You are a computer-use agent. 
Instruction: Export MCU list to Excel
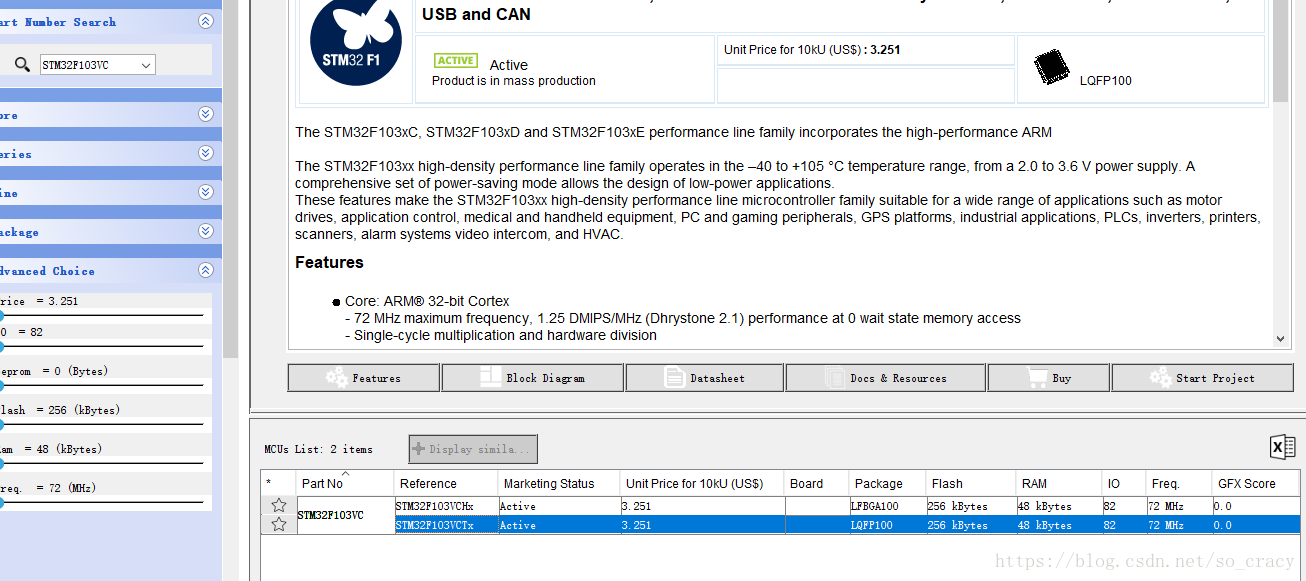pos(1283,447)
